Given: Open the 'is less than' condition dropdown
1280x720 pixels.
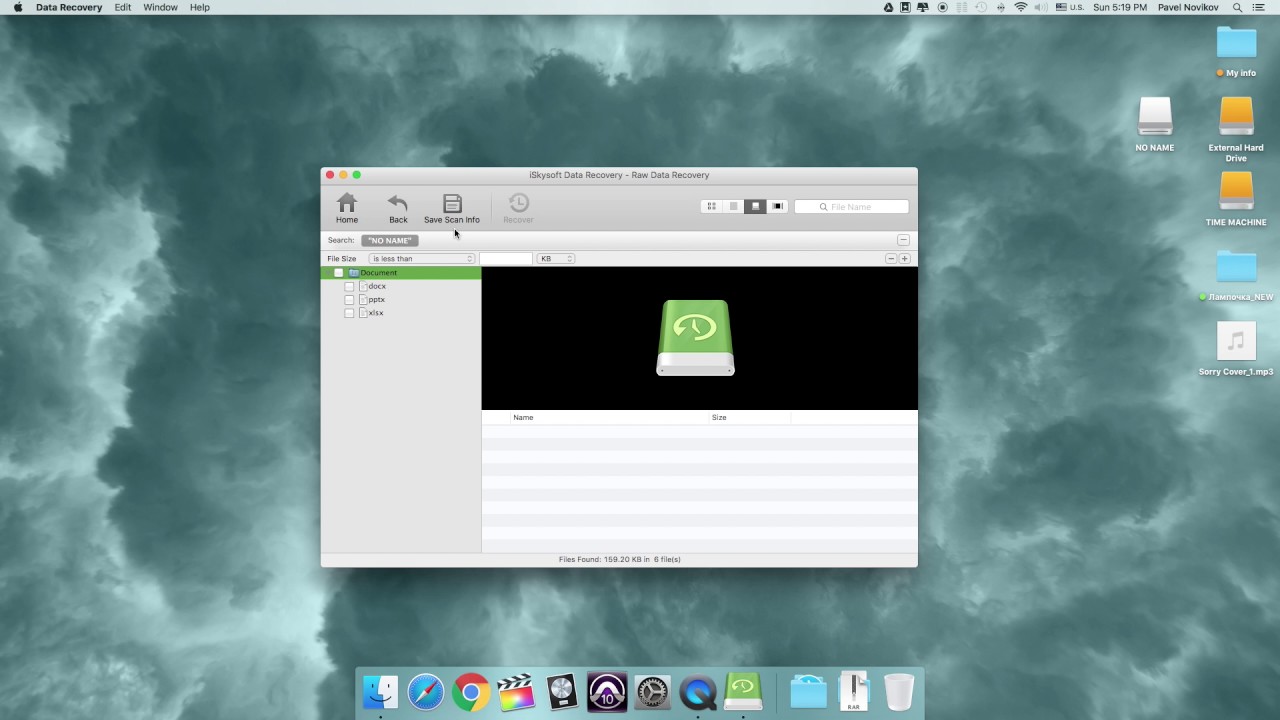Looking at the screenshot, I should point(422,258).
